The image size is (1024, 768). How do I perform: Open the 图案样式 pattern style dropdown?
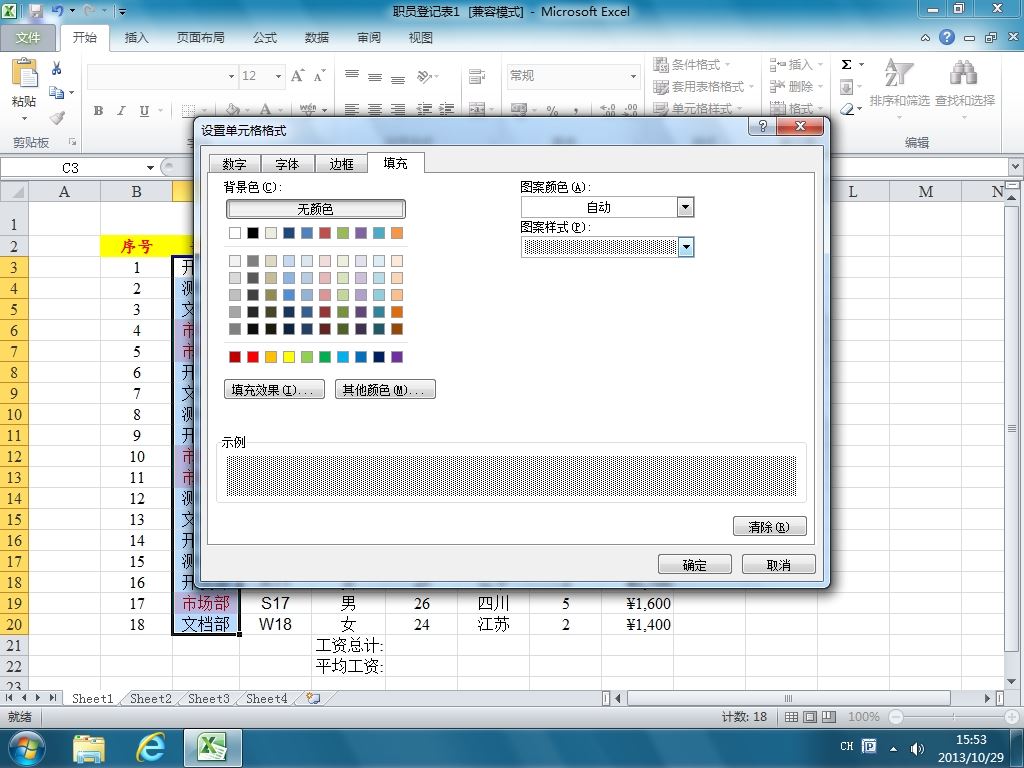click(x=685, y=247)
